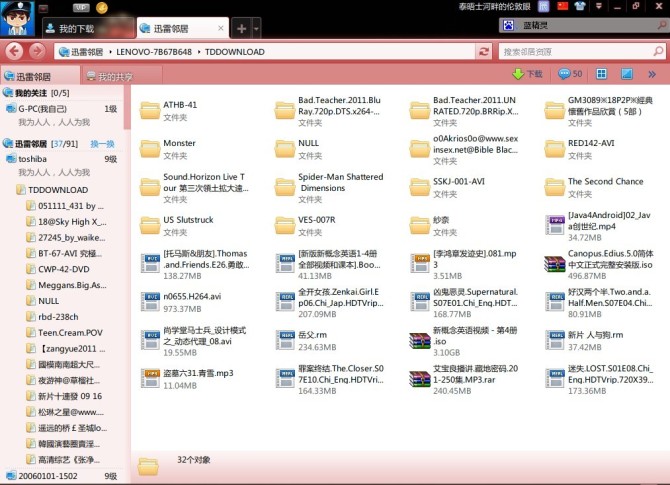Click the blue picture view icon
Viewport: 670px width, 485px height.
pyautogui.click(x=626, y=74)
